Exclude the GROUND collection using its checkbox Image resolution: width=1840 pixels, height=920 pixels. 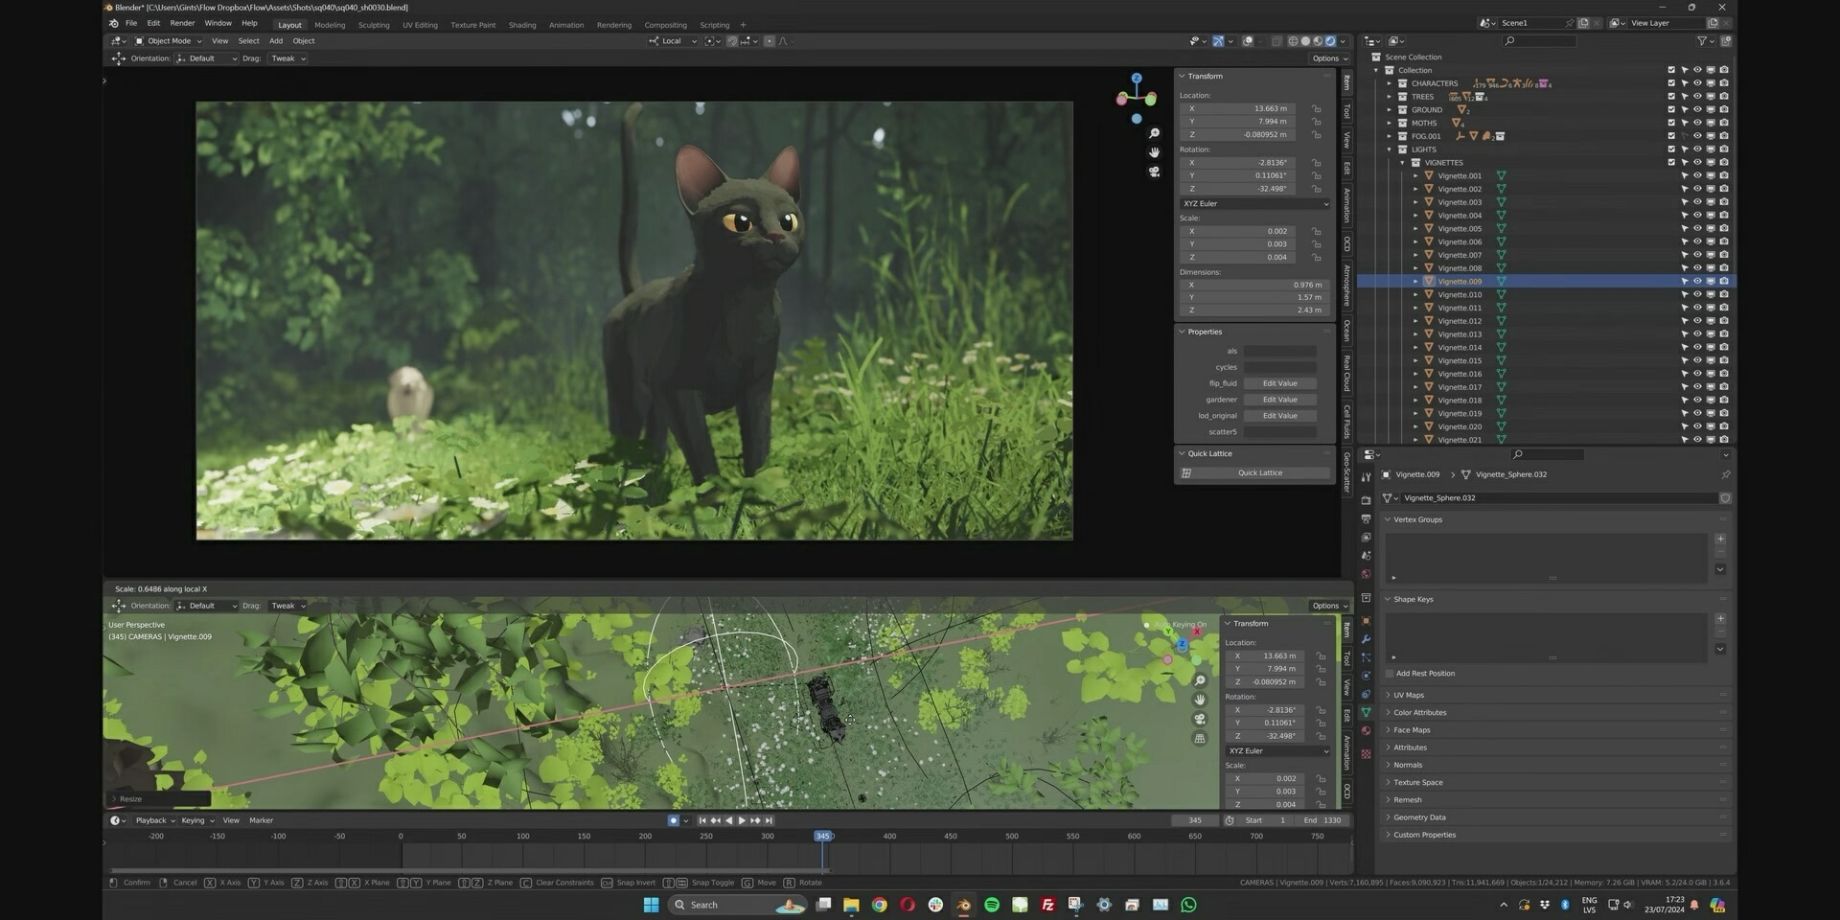[x=1671, y=109]
